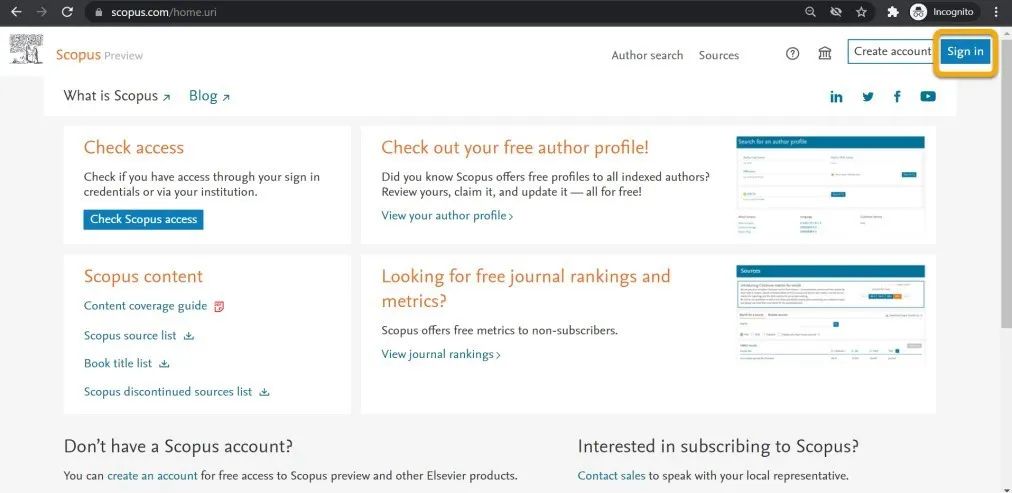Viewport: 1012px width, 493px height.
Task: Click the Check Scopus access button
Action: 143,219
